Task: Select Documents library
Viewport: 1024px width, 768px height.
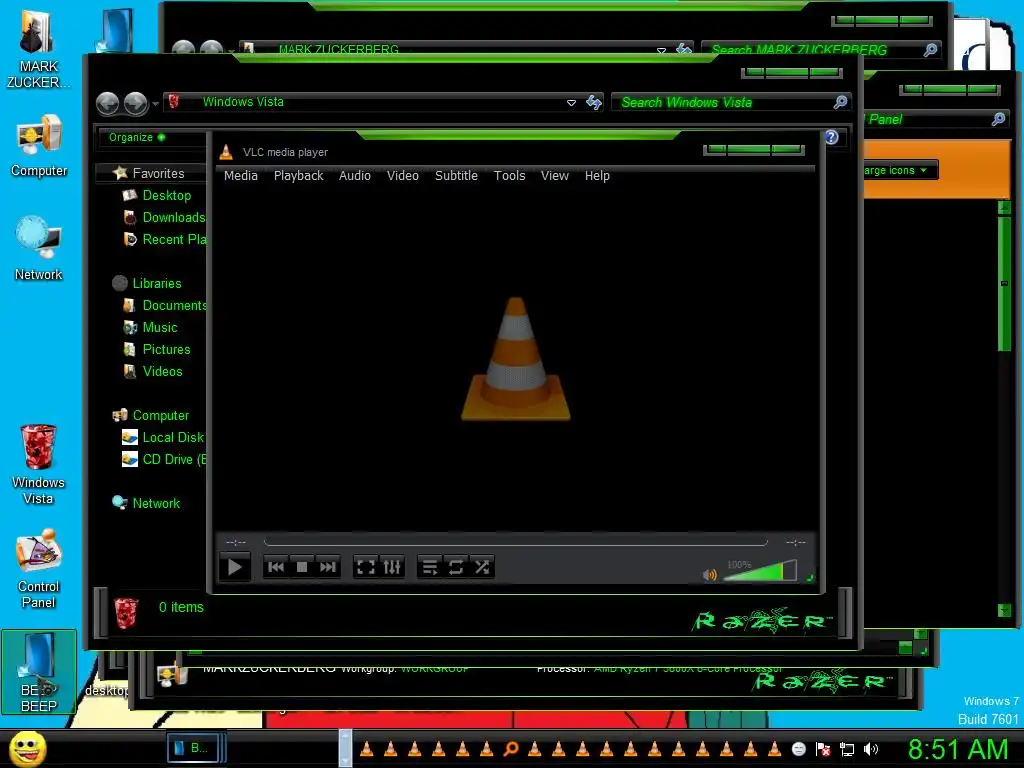Action: tap(165, 306)
